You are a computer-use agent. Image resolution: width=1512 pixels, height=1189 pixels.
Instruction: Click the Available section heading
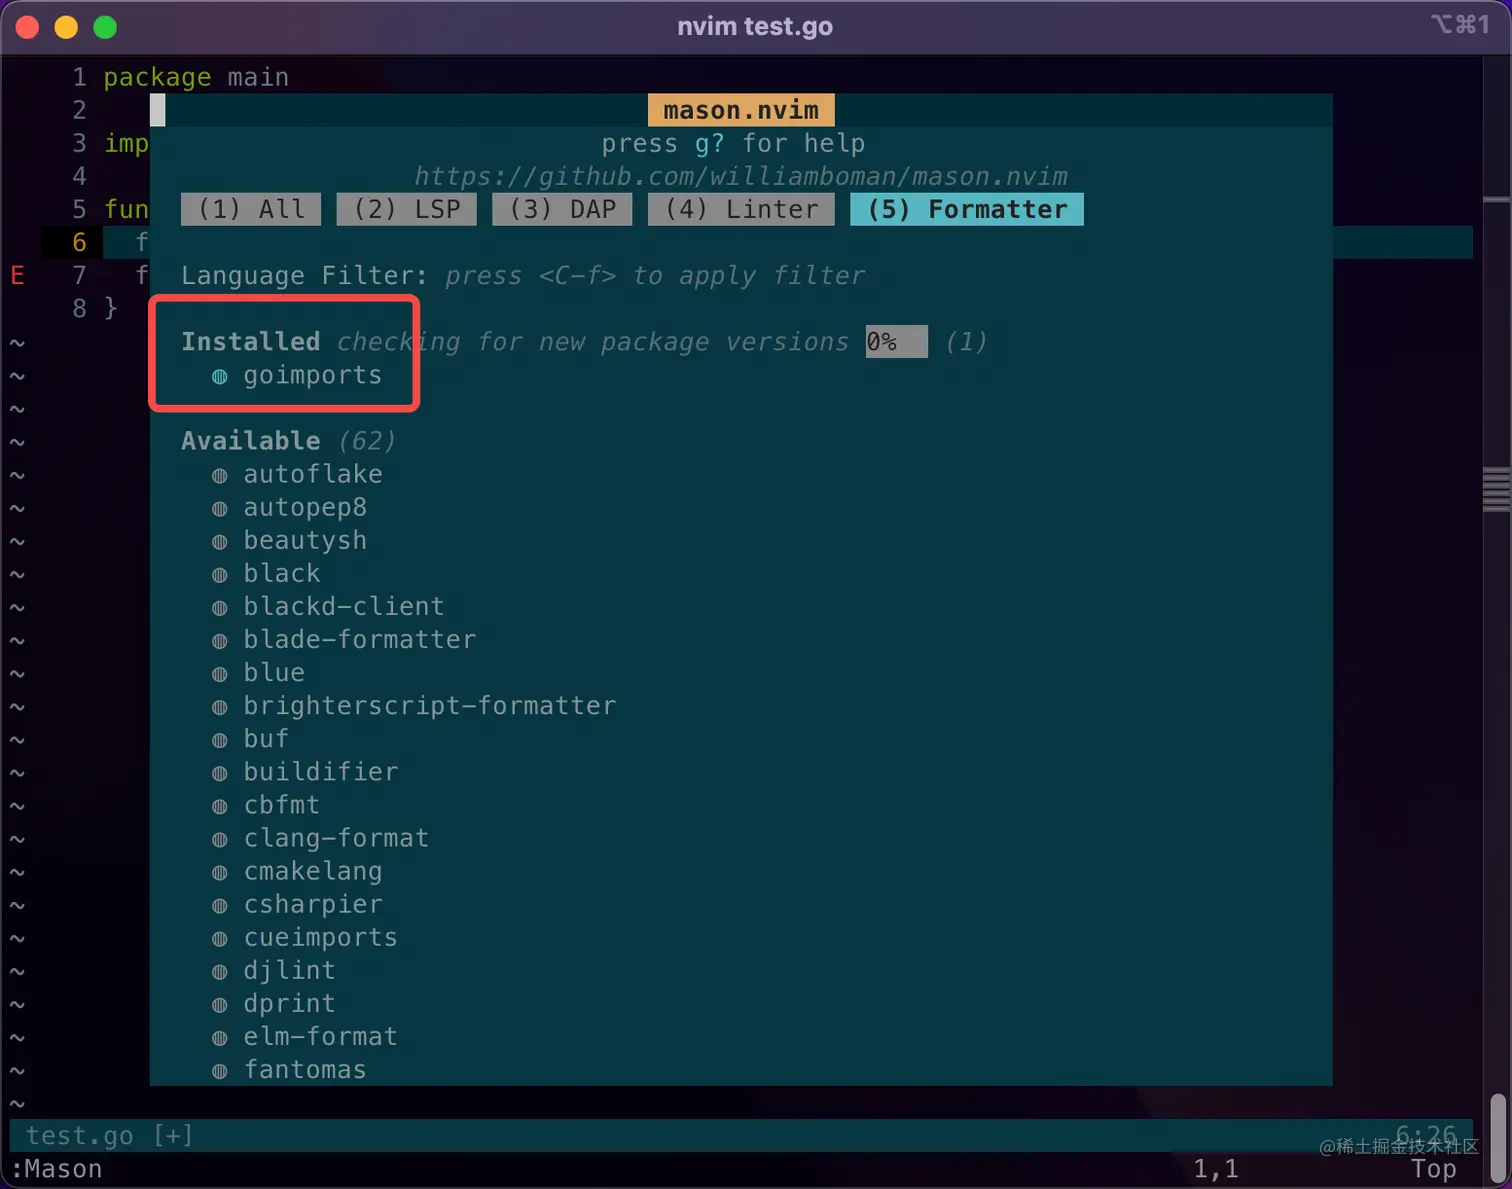(251, 440)
